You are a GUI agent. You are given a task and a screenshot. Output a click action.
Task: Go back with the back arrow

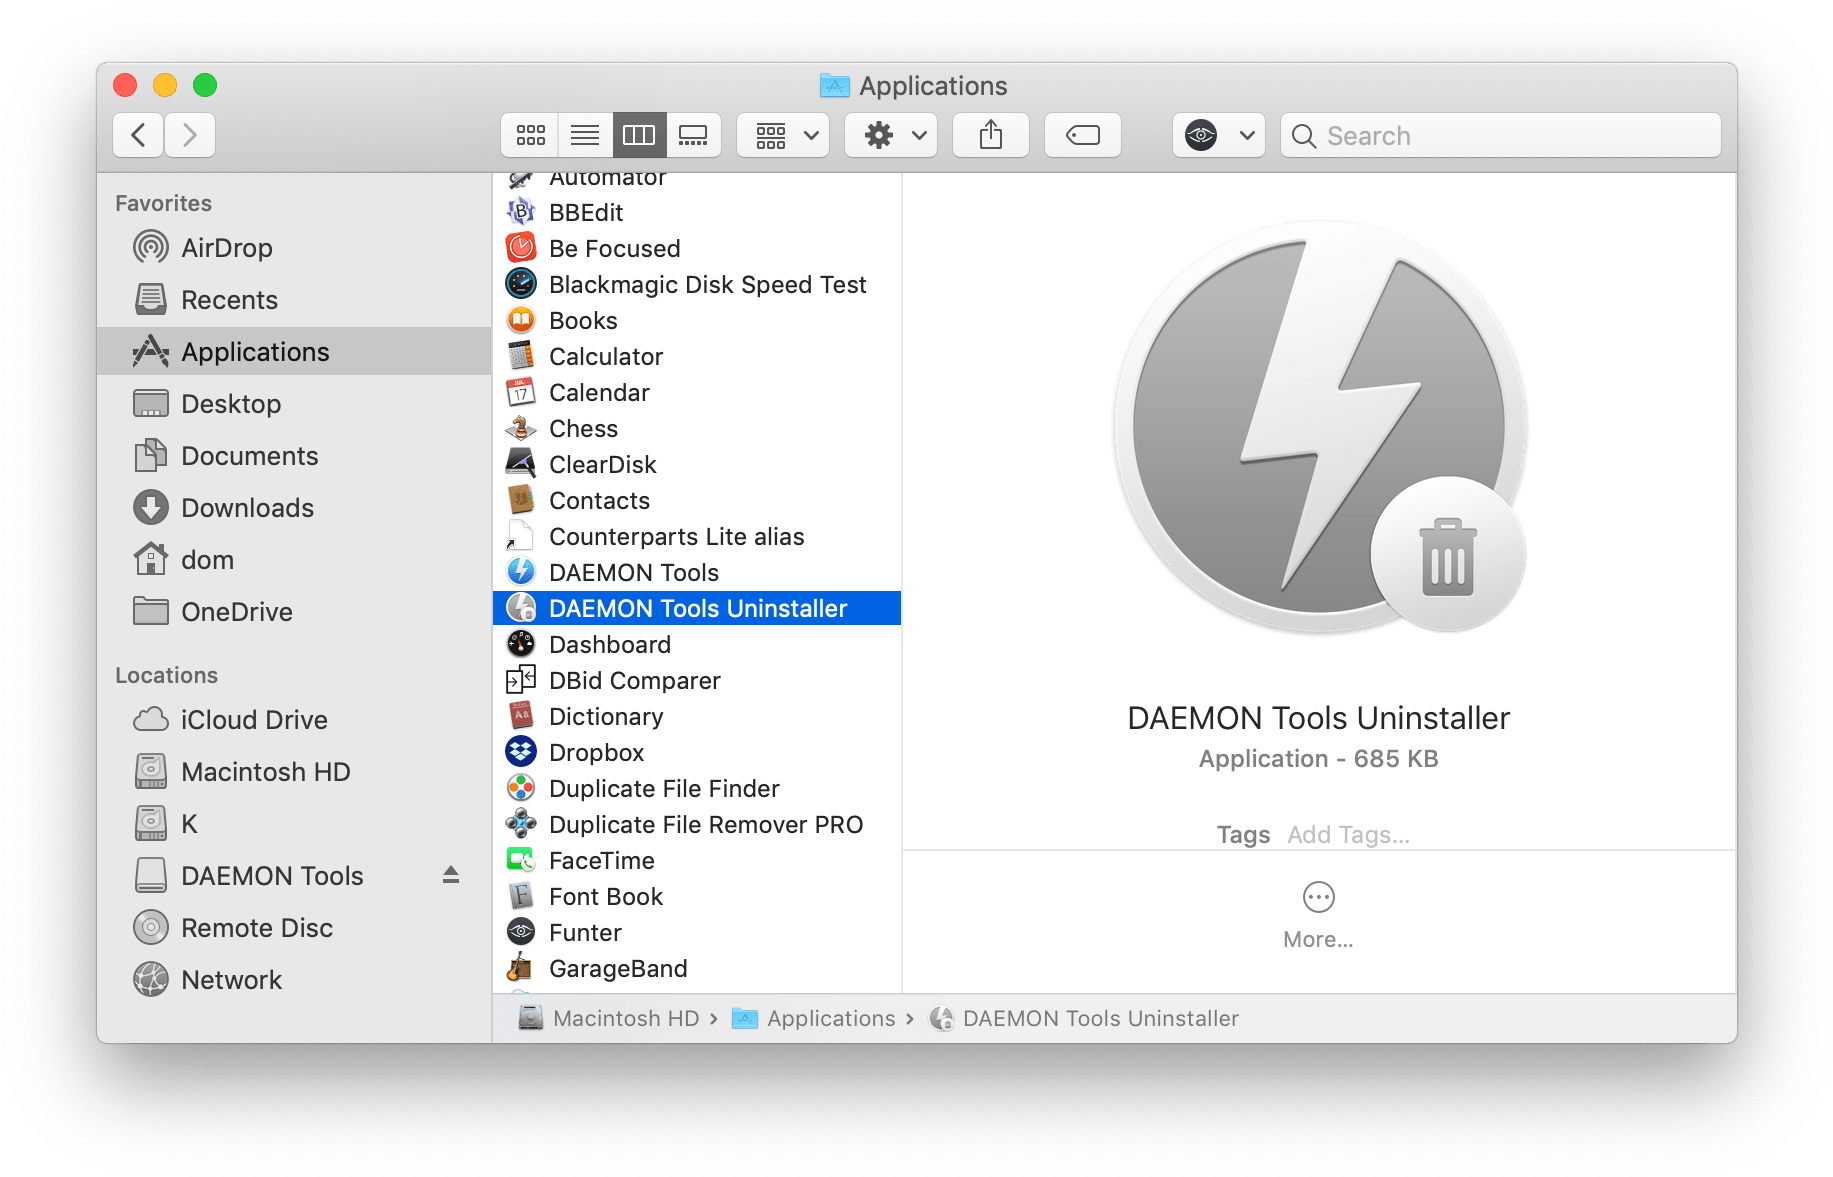[x=139, y=135]
